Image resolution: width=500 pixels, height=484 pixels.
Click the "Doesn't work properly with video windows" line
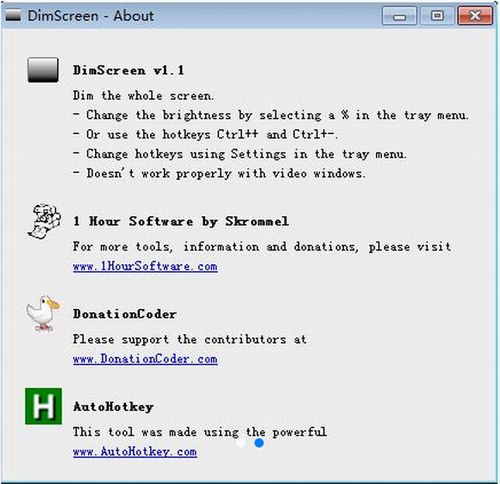coord(219,173)
